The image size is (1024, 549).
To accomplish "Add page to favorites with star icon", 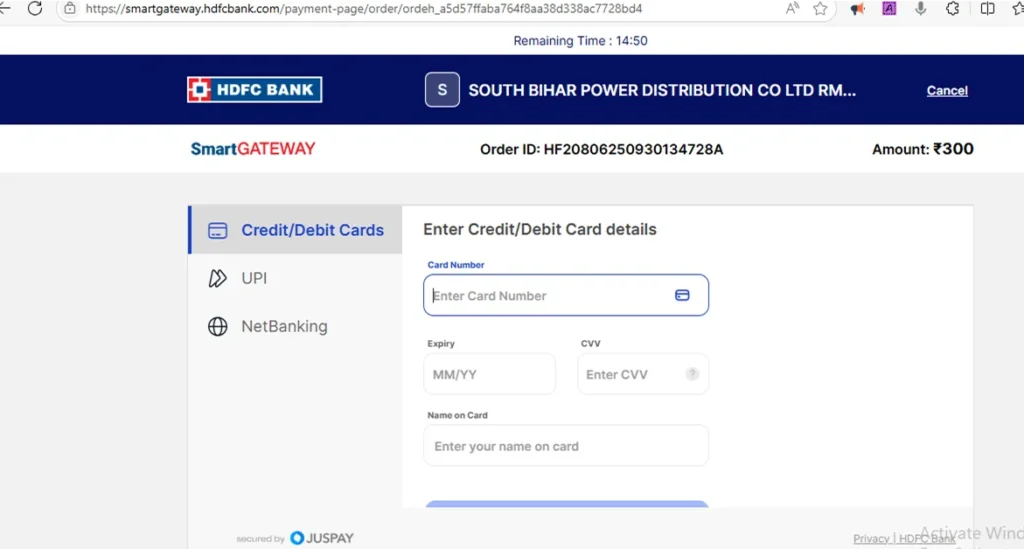I will (820, 8).
